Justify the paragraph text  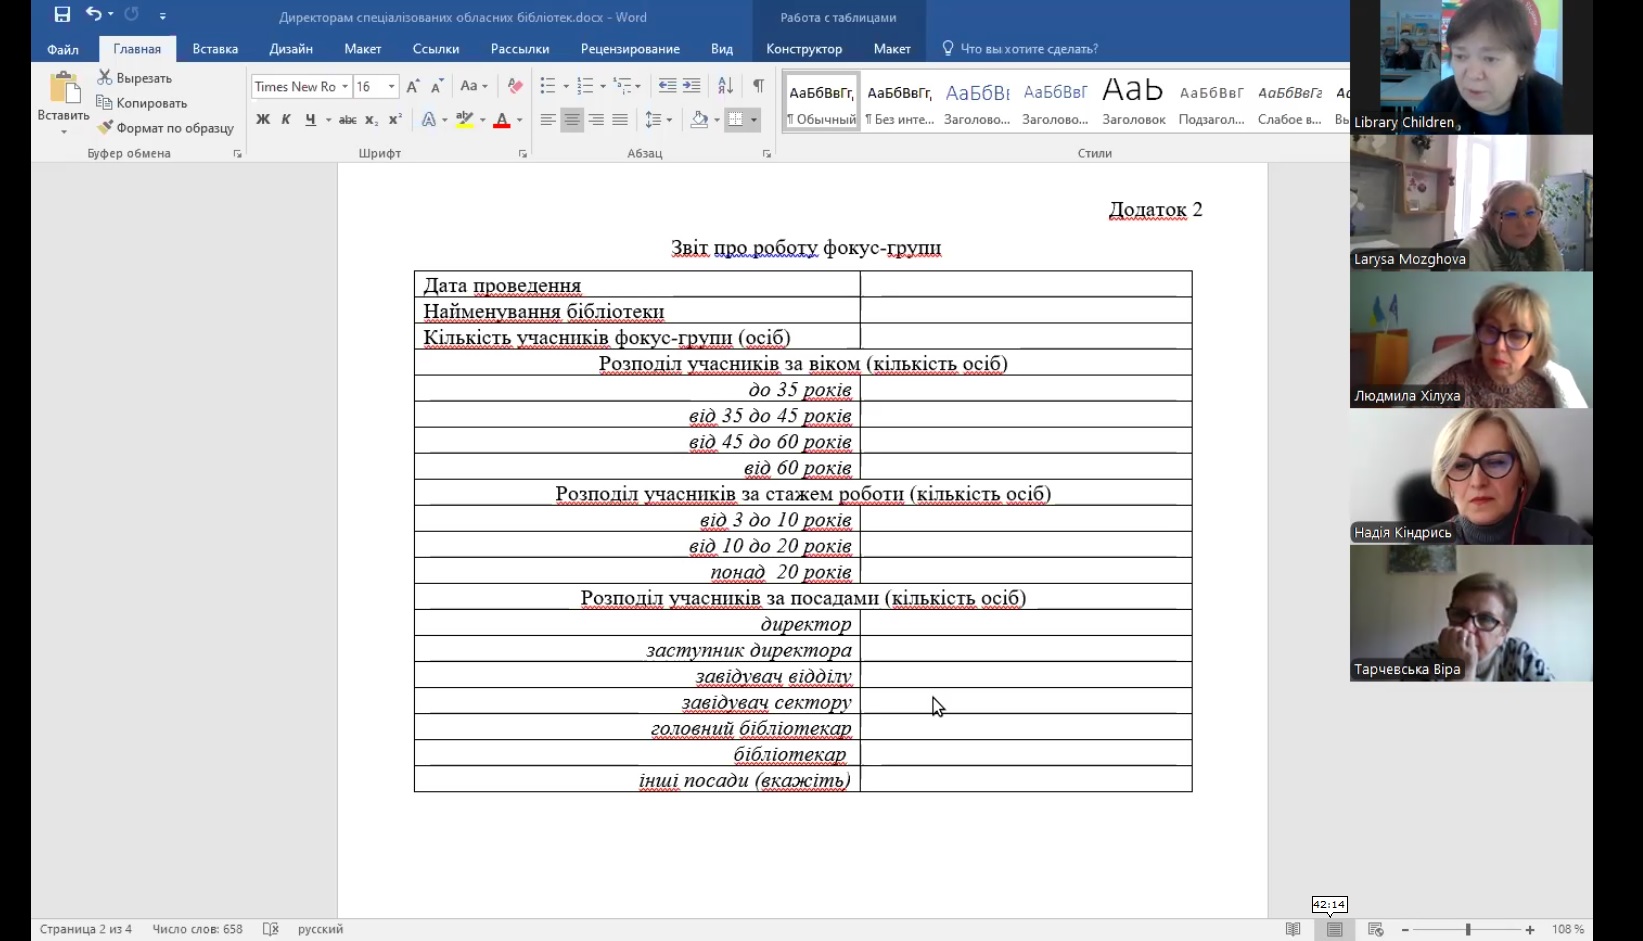[620, 120]
